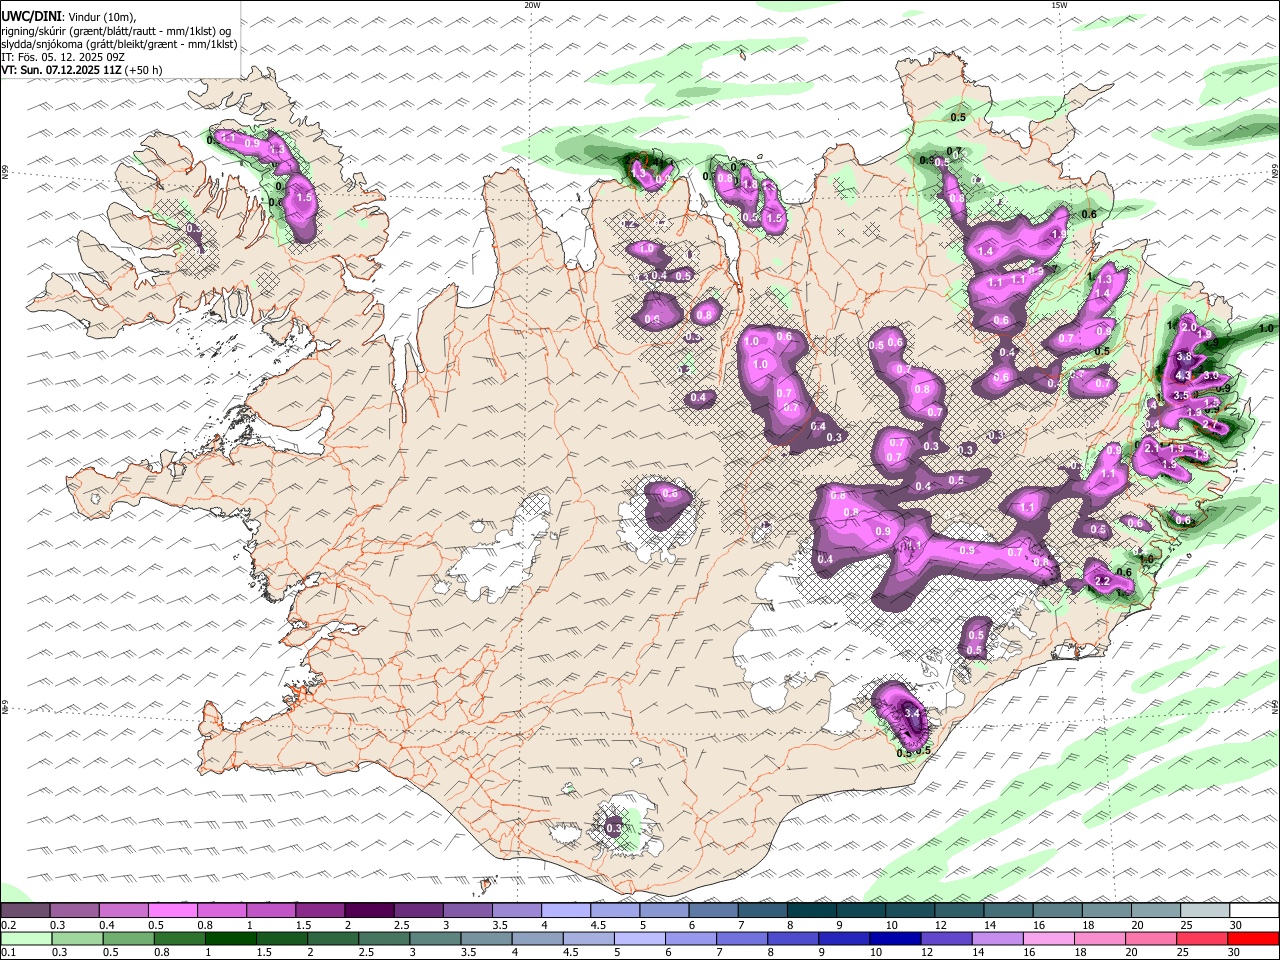Pick the light grey 25–30 snow legend swatch
Screen dimensions: 1280x960
point(1205,910)
